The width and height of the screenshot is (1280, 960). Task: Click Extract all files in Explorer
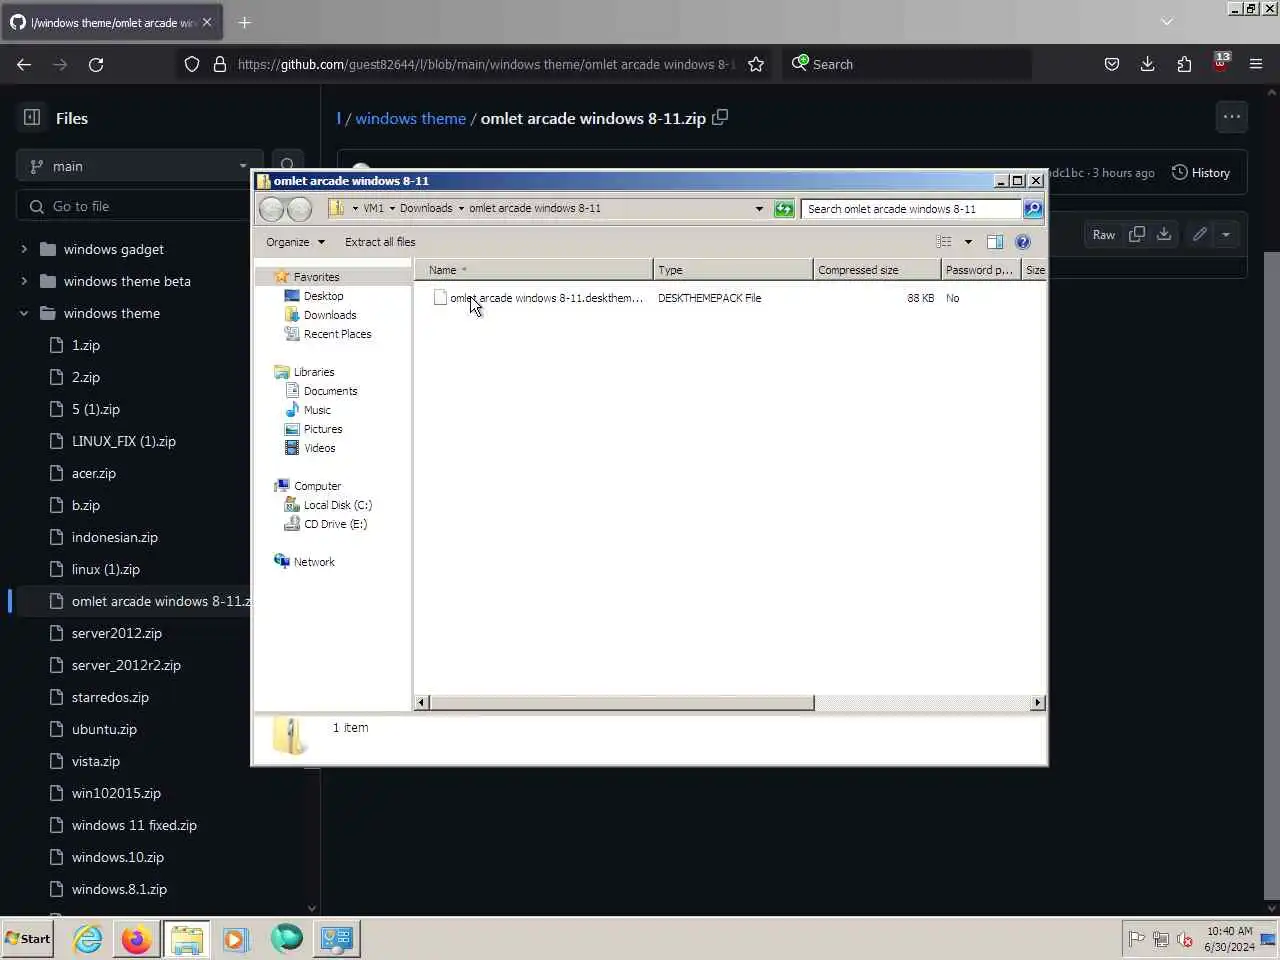[380, 242]
